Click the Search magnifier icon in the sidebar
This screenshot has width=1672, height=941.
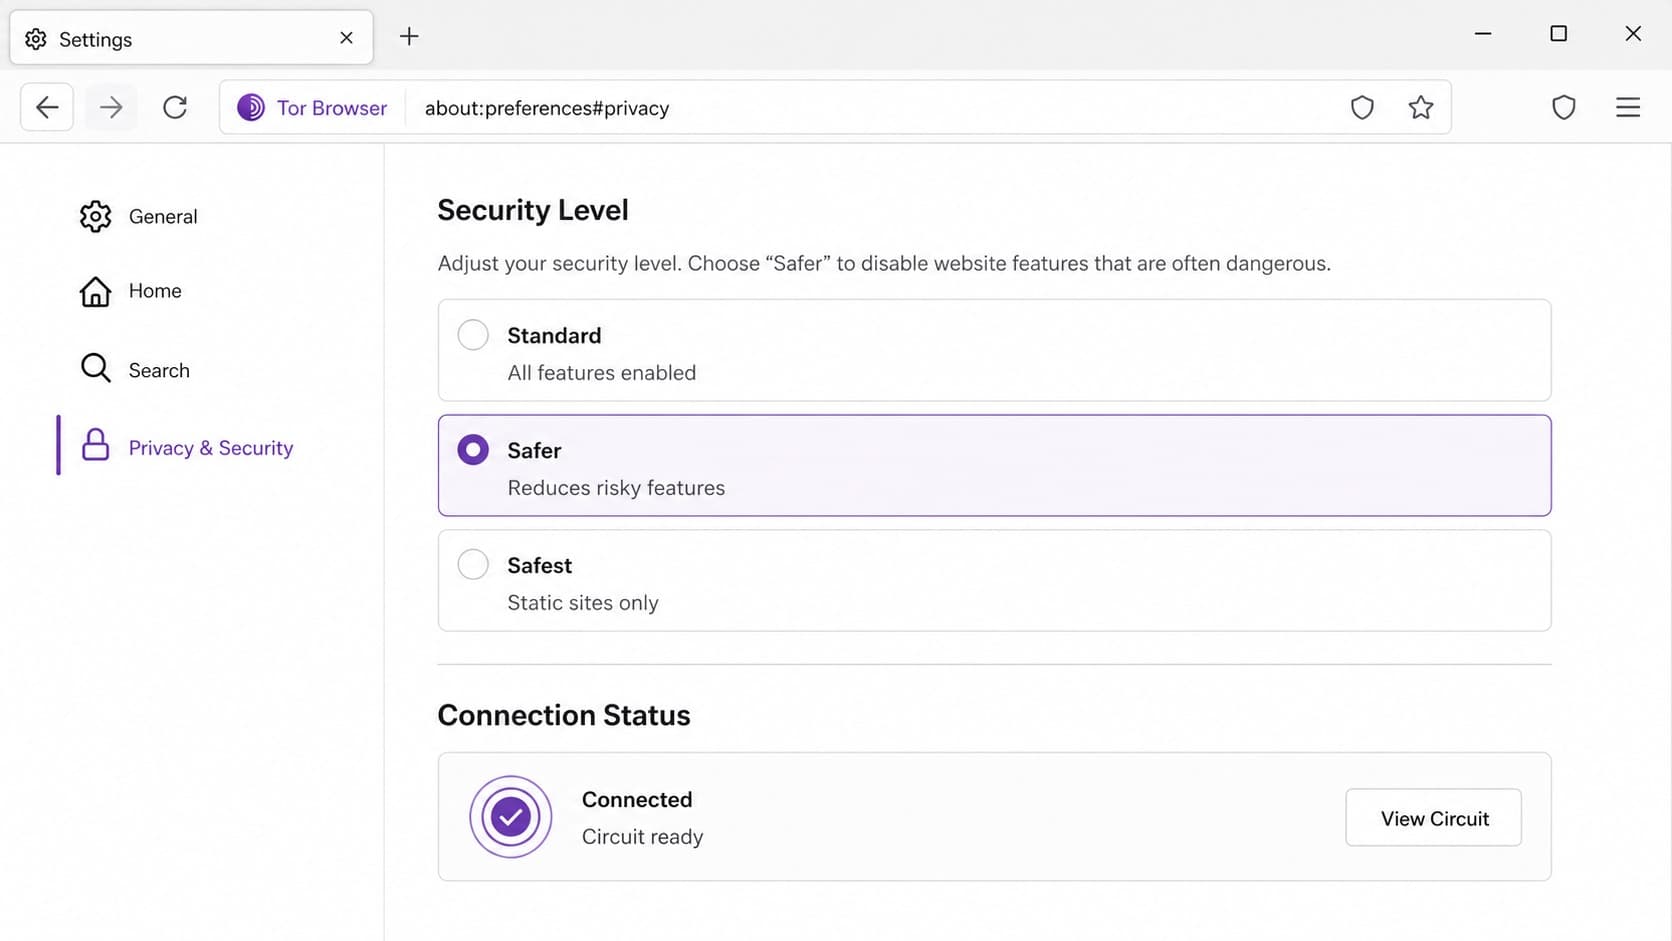click(x=95, y=369)
